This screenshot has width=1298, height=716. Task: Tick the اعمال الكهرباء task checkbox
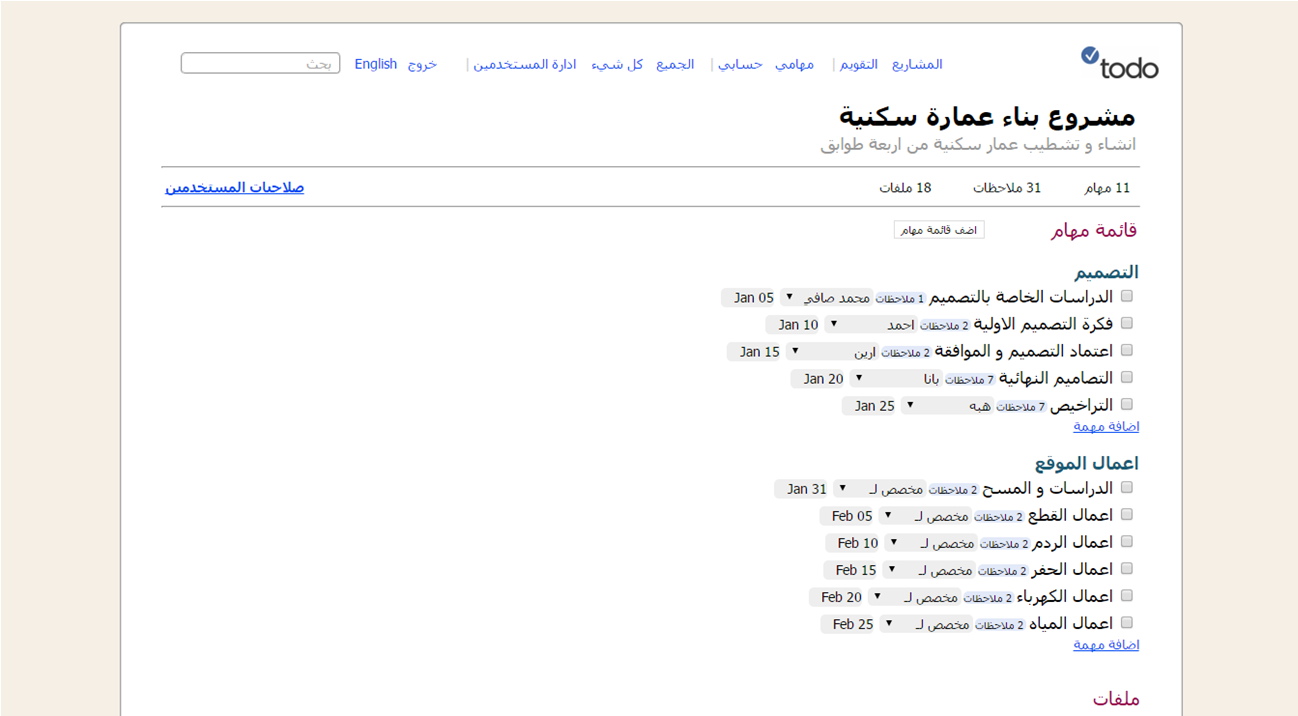tap(1127, 596)
